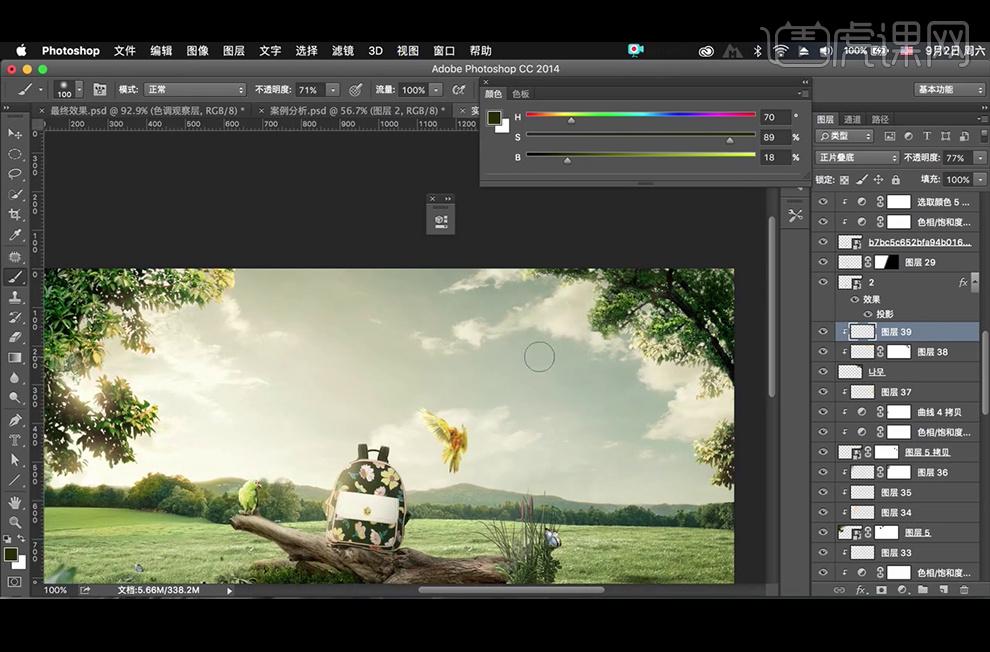Click the S saturation slider
This screenshot has width=990, height=652.
coord(641,136)
